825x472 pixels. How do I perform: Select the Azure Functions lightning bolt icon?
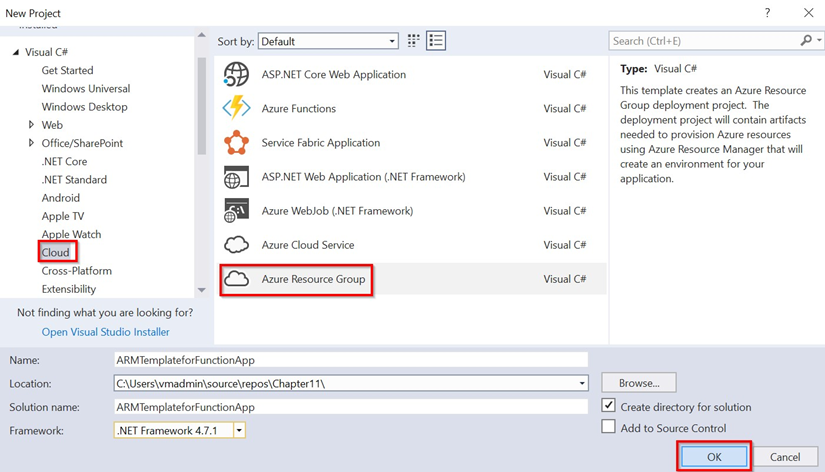coord(236,109)
